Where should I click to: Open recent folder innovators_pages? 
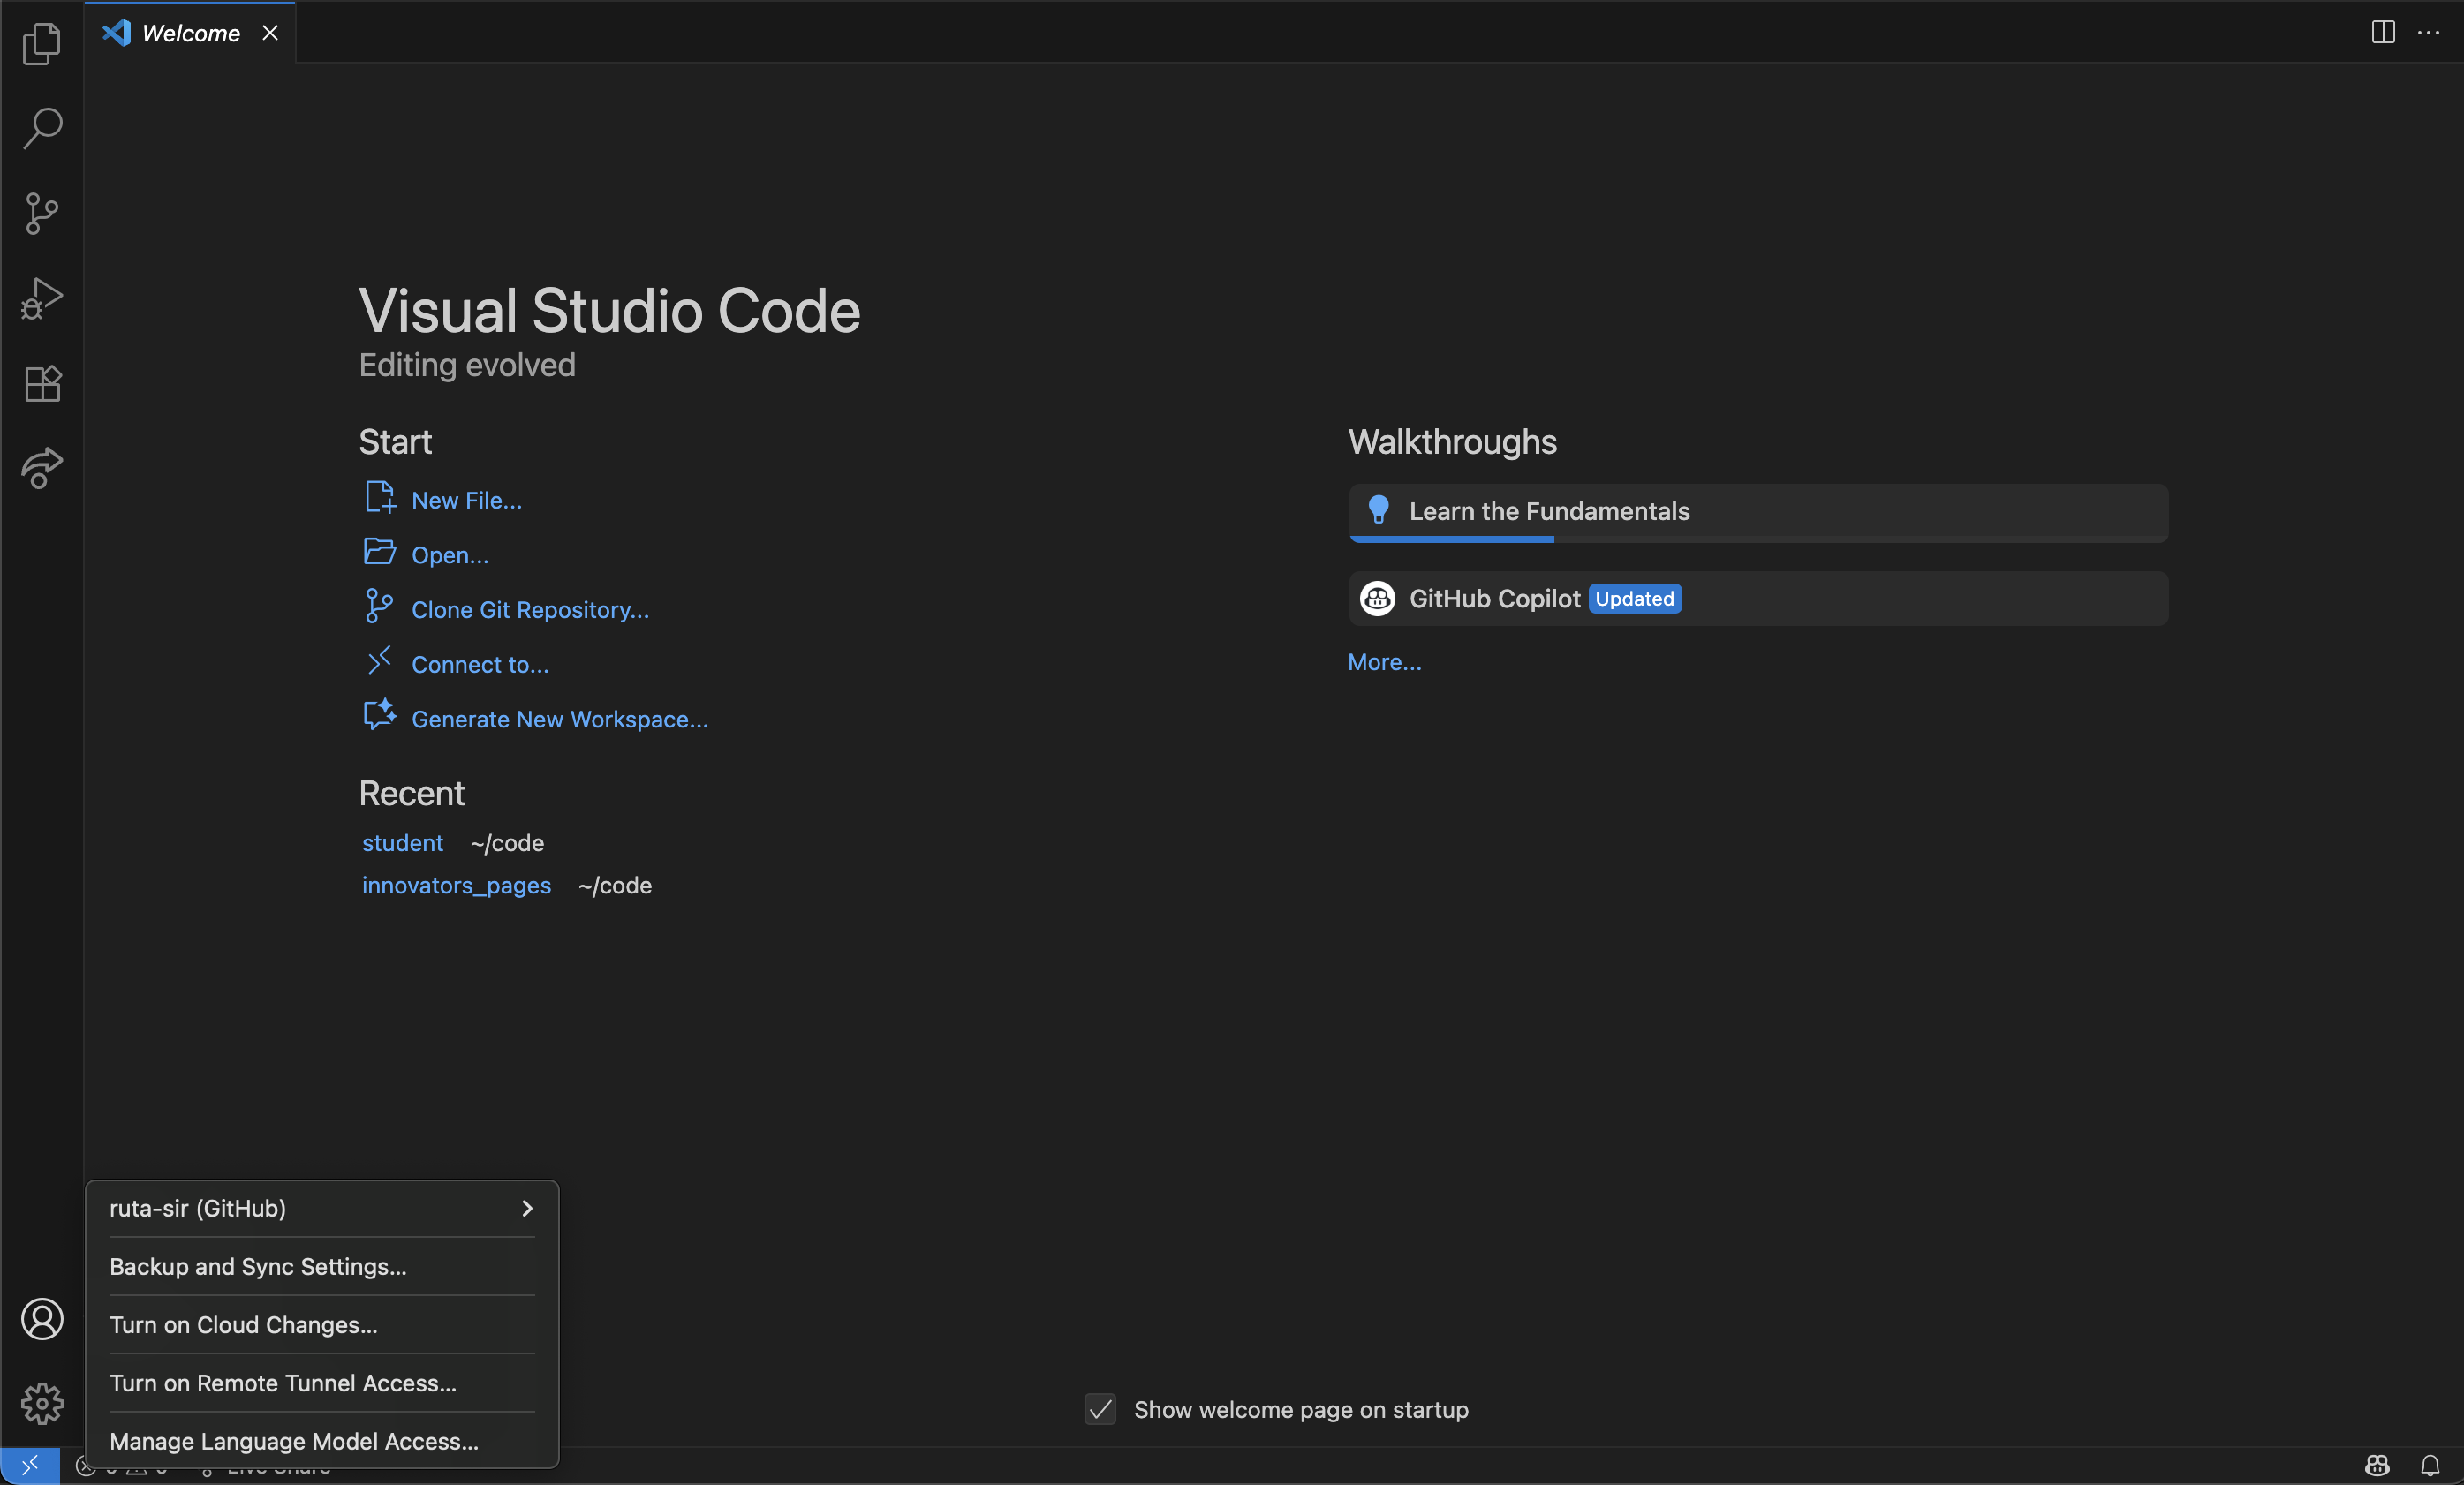tap(456, 886)
